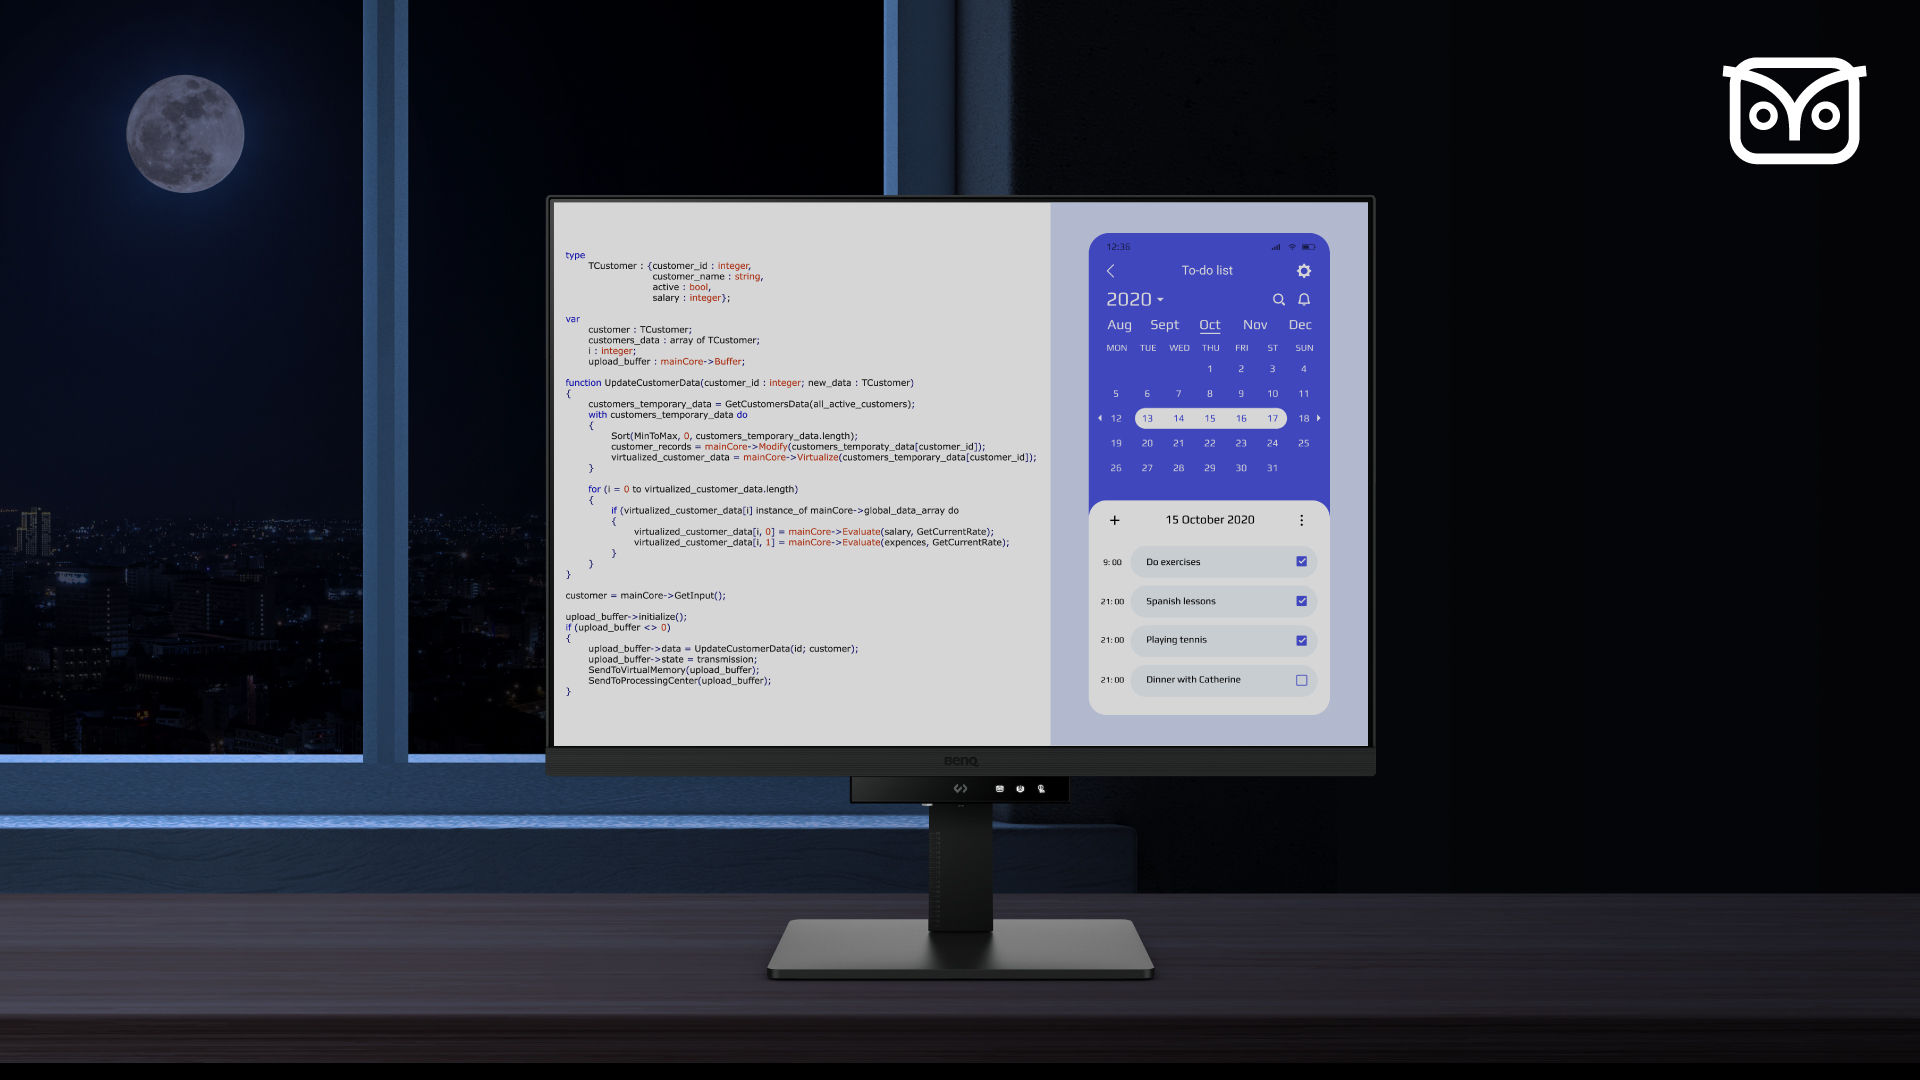
Task: Select the Nov month tab in calendar
Action: [1254, 324]
